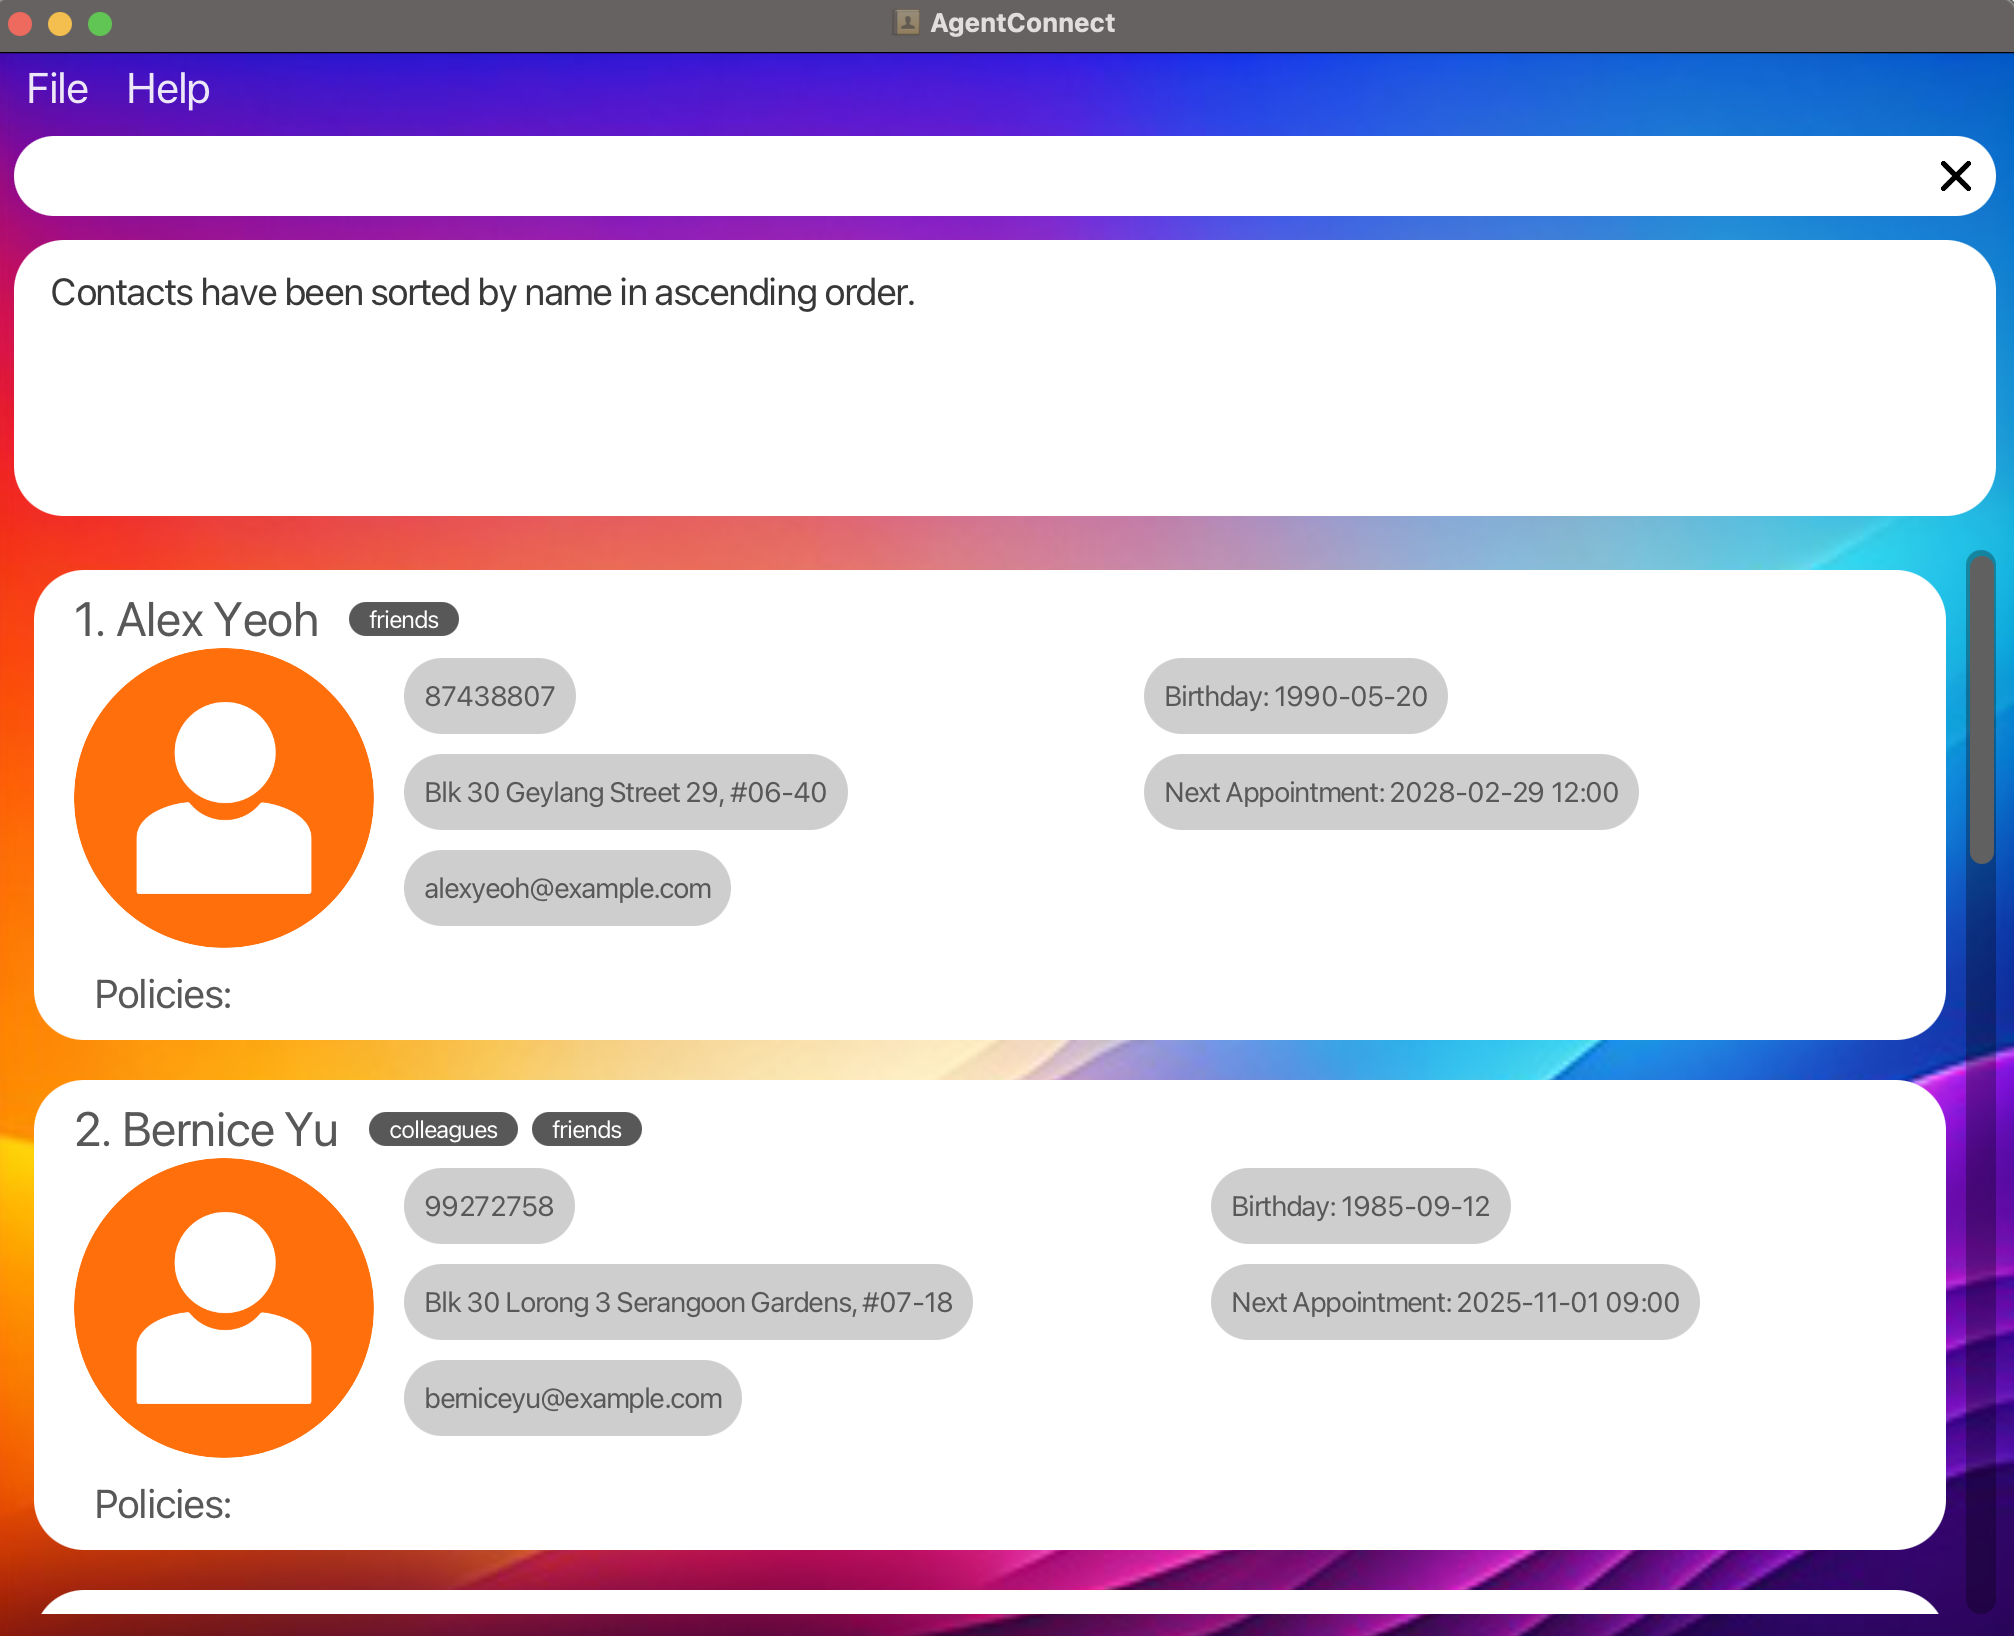Click Next Appointment: 2028-02-29 12:00
Viewport: 2014px width, 1636px height.
tap(1391, 792)
